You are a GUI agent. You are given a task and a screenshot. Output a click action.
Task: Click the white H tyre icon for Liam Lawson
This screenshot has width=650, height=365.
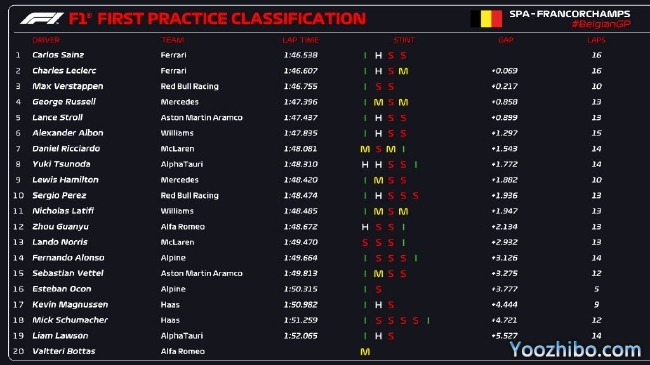[x=378, y=336]
